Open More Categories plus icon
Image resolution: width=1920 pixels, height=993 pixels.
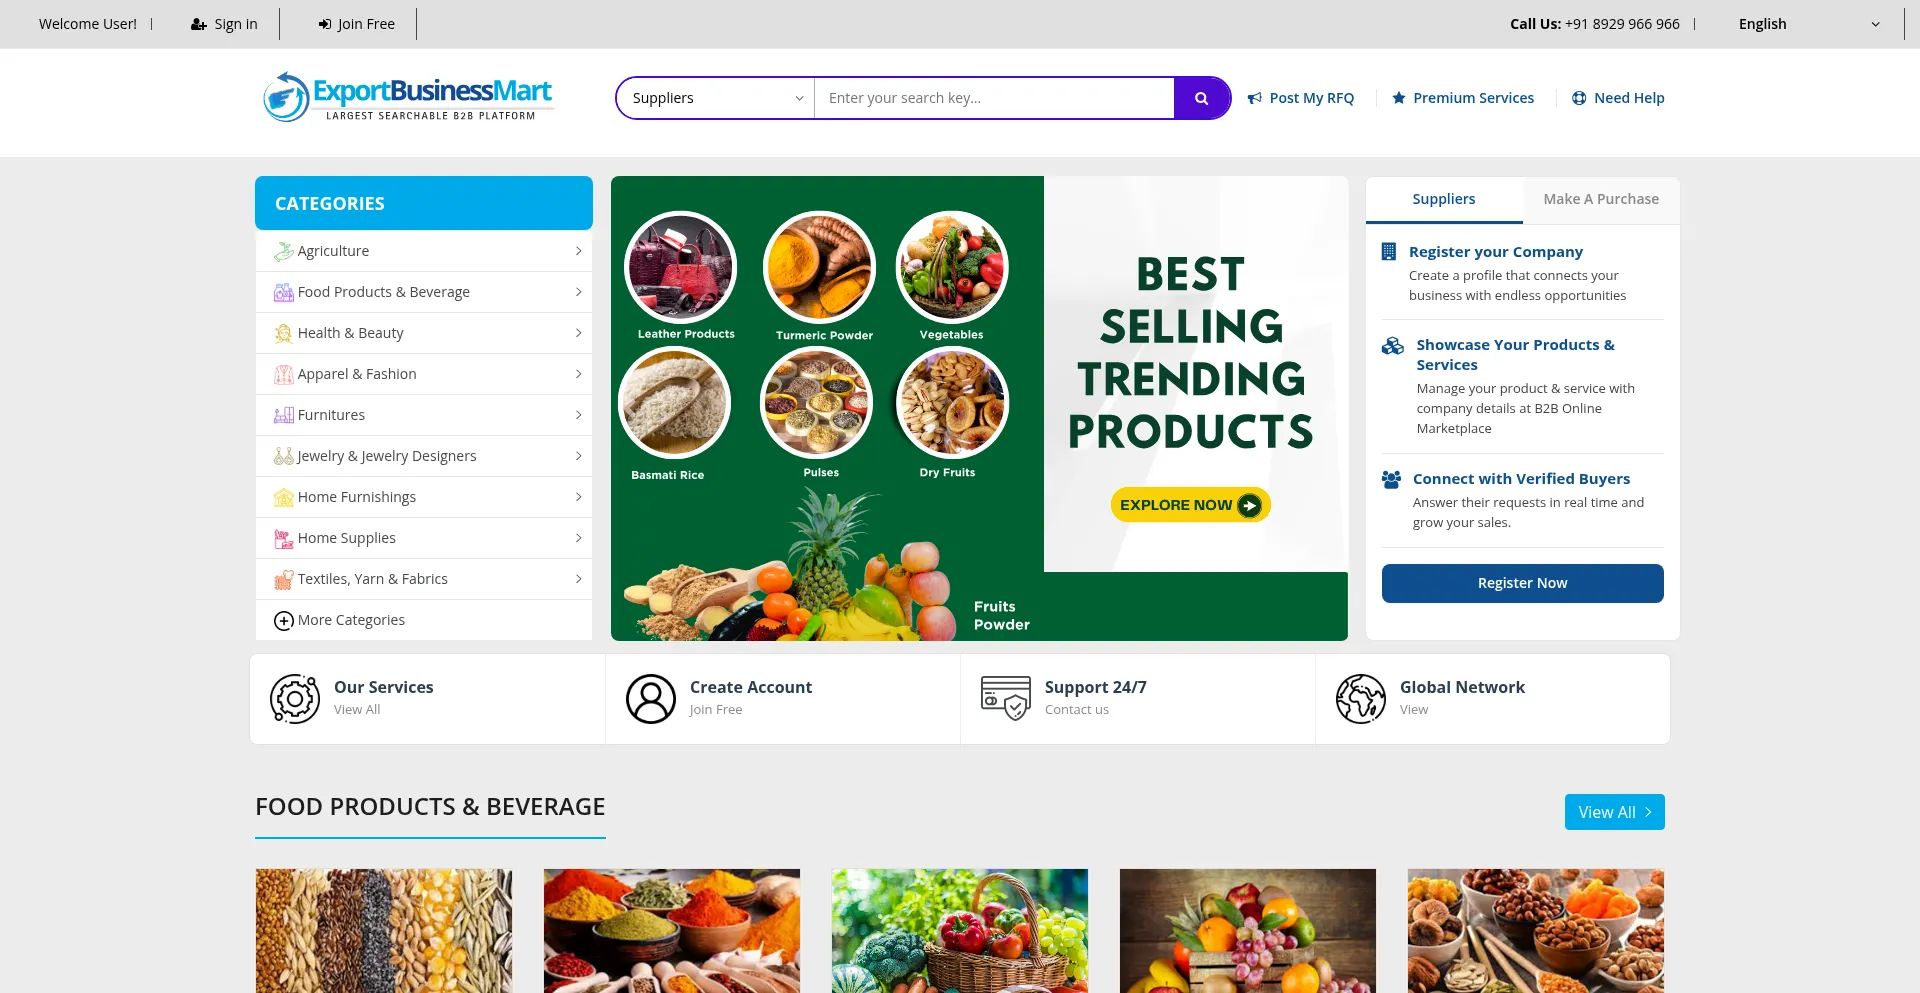tap(284, 621)
